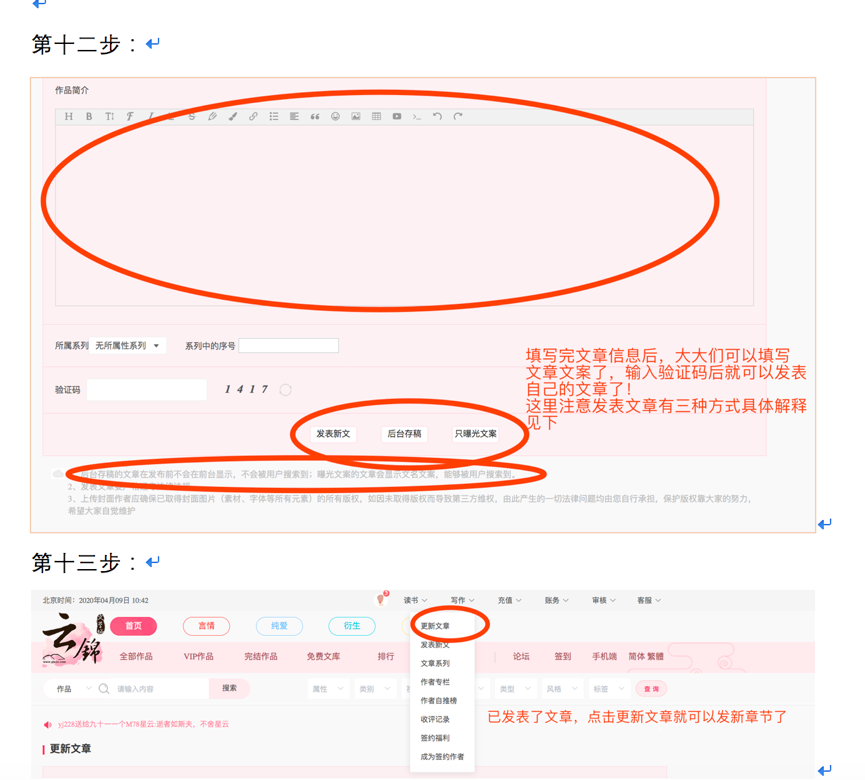Insert a hyperlink with the link icon

pos(253,117)
